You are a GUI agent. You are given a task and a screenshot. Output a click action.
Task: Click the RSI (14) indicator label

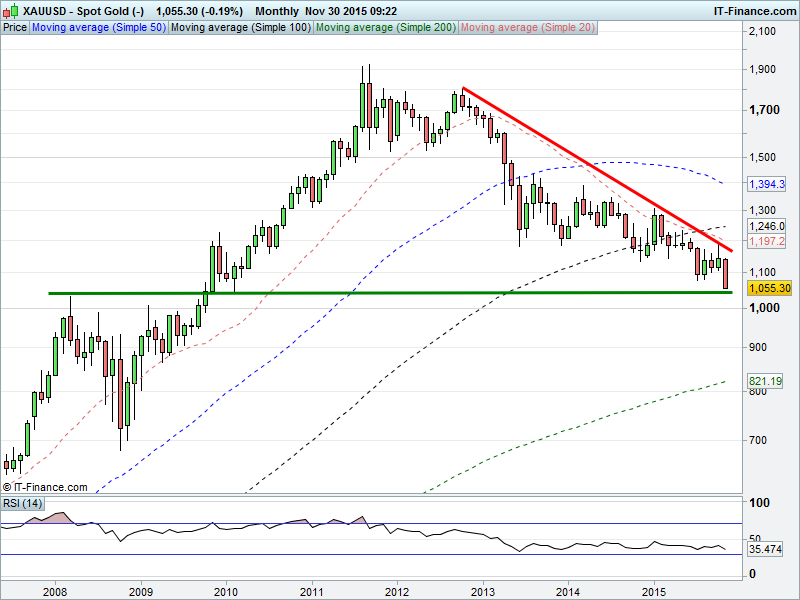(x=23, y=502)
